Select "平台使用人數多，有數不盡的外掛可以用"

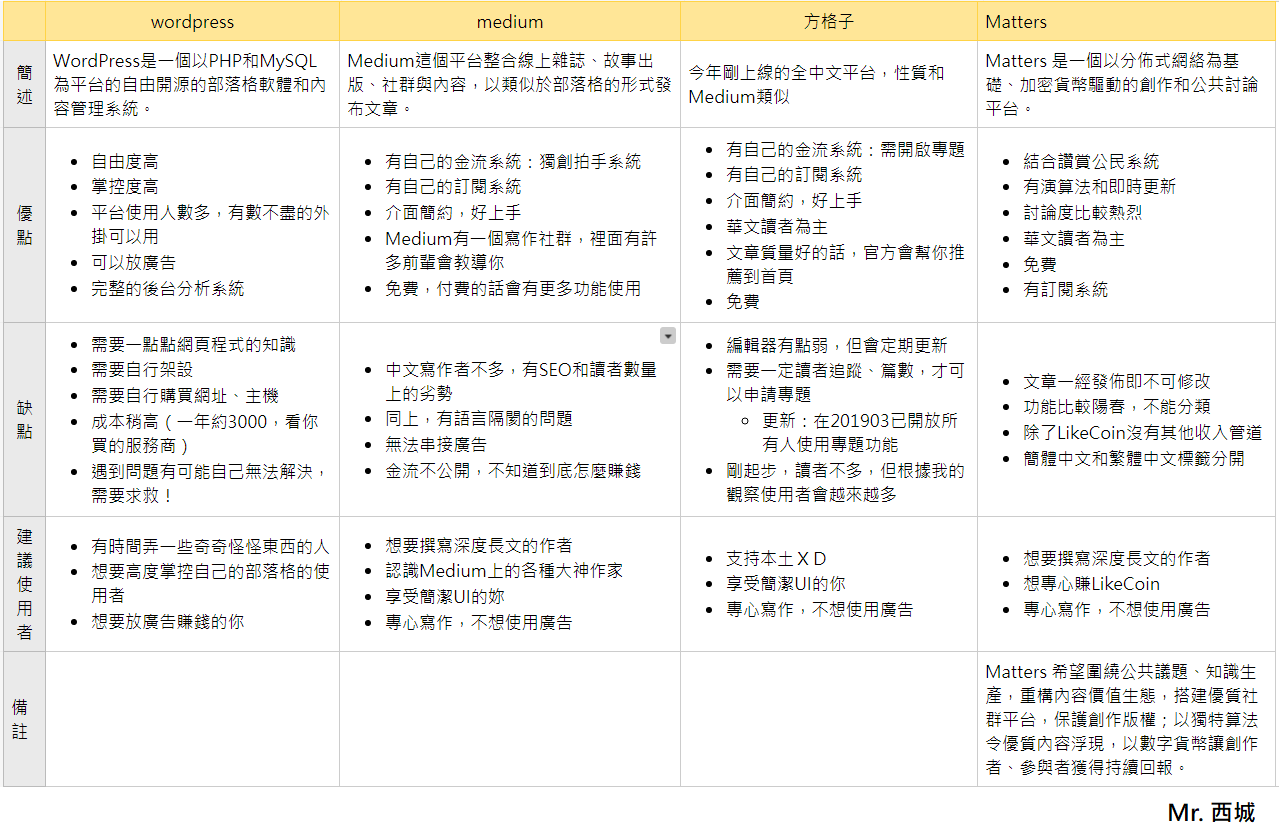[210, 225]
